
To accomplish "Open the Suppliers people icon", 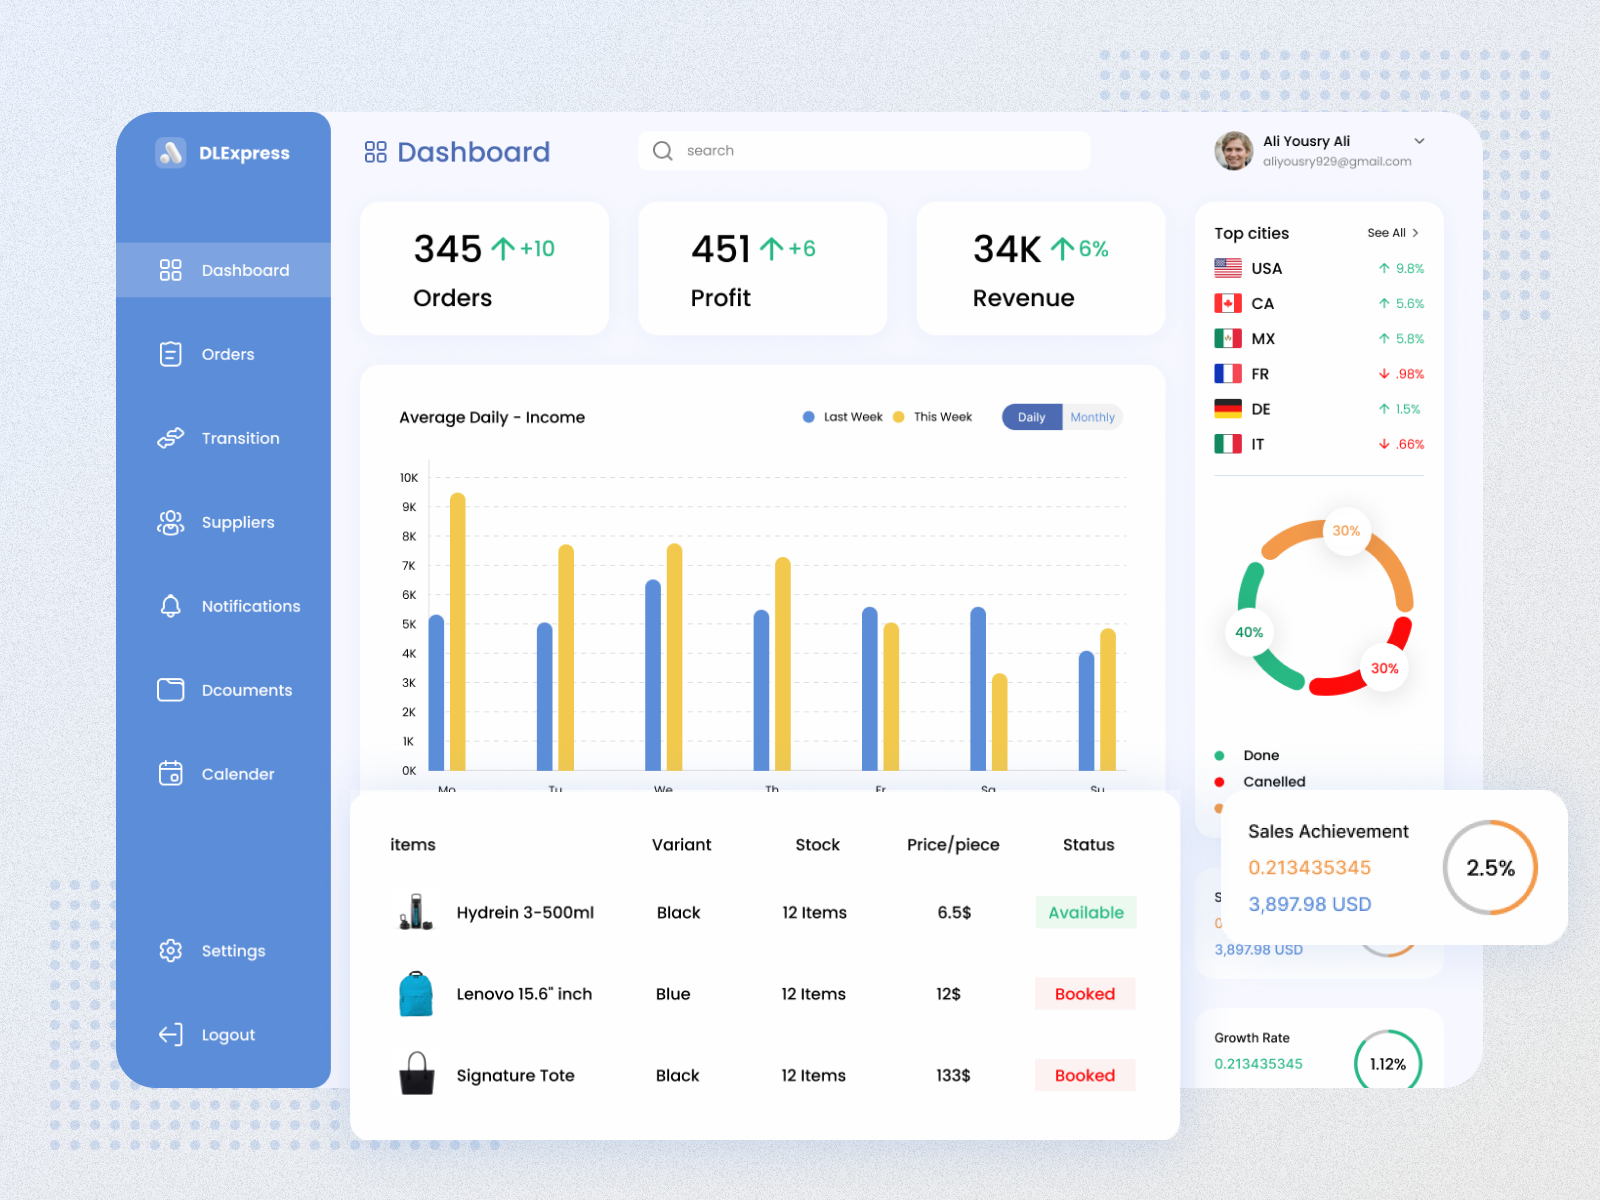I will pyautogui.click(x=170, y=522).
